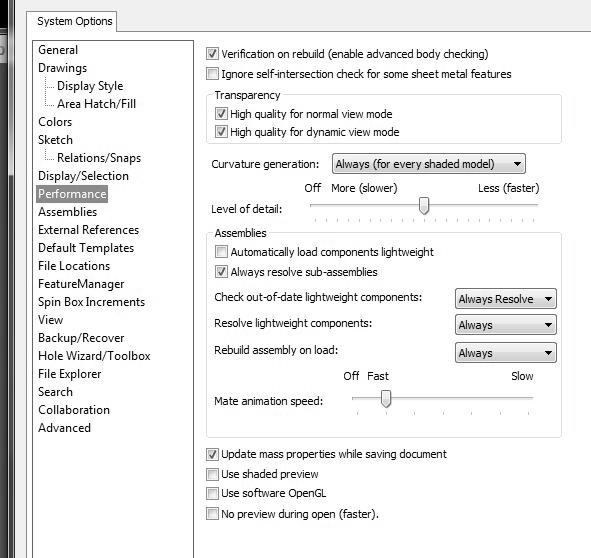Open Check out-of-date lightweight components dropdown
Screen dimensions: 591x558
click(x=505, y=299)
